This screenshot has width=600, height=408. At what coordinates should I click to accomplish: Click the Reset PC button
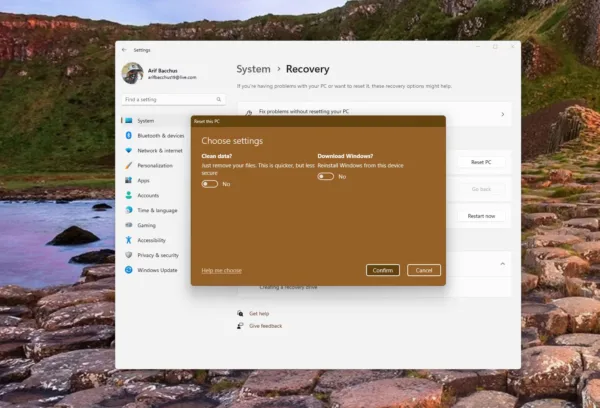[481, 162]
